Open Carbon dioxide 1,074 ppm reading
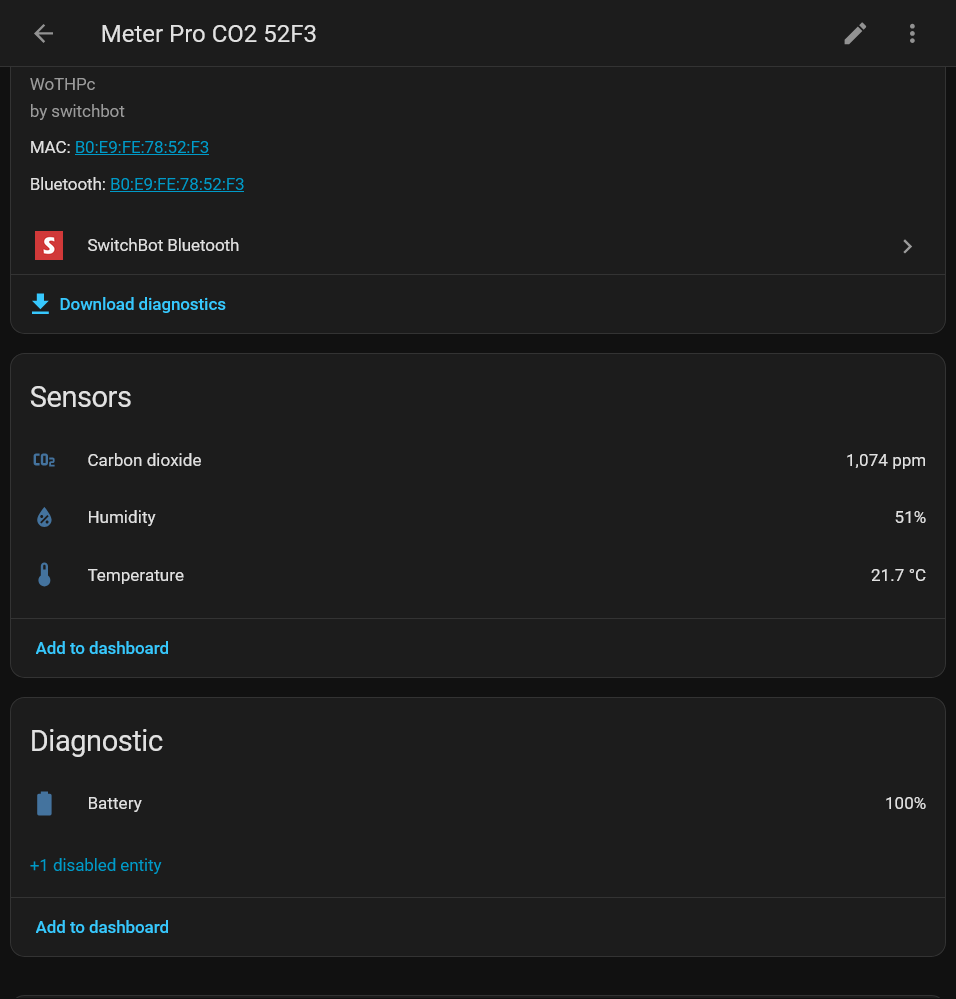Image resolution: width=956 pixels, height=999 pixels. coord(885,461)
